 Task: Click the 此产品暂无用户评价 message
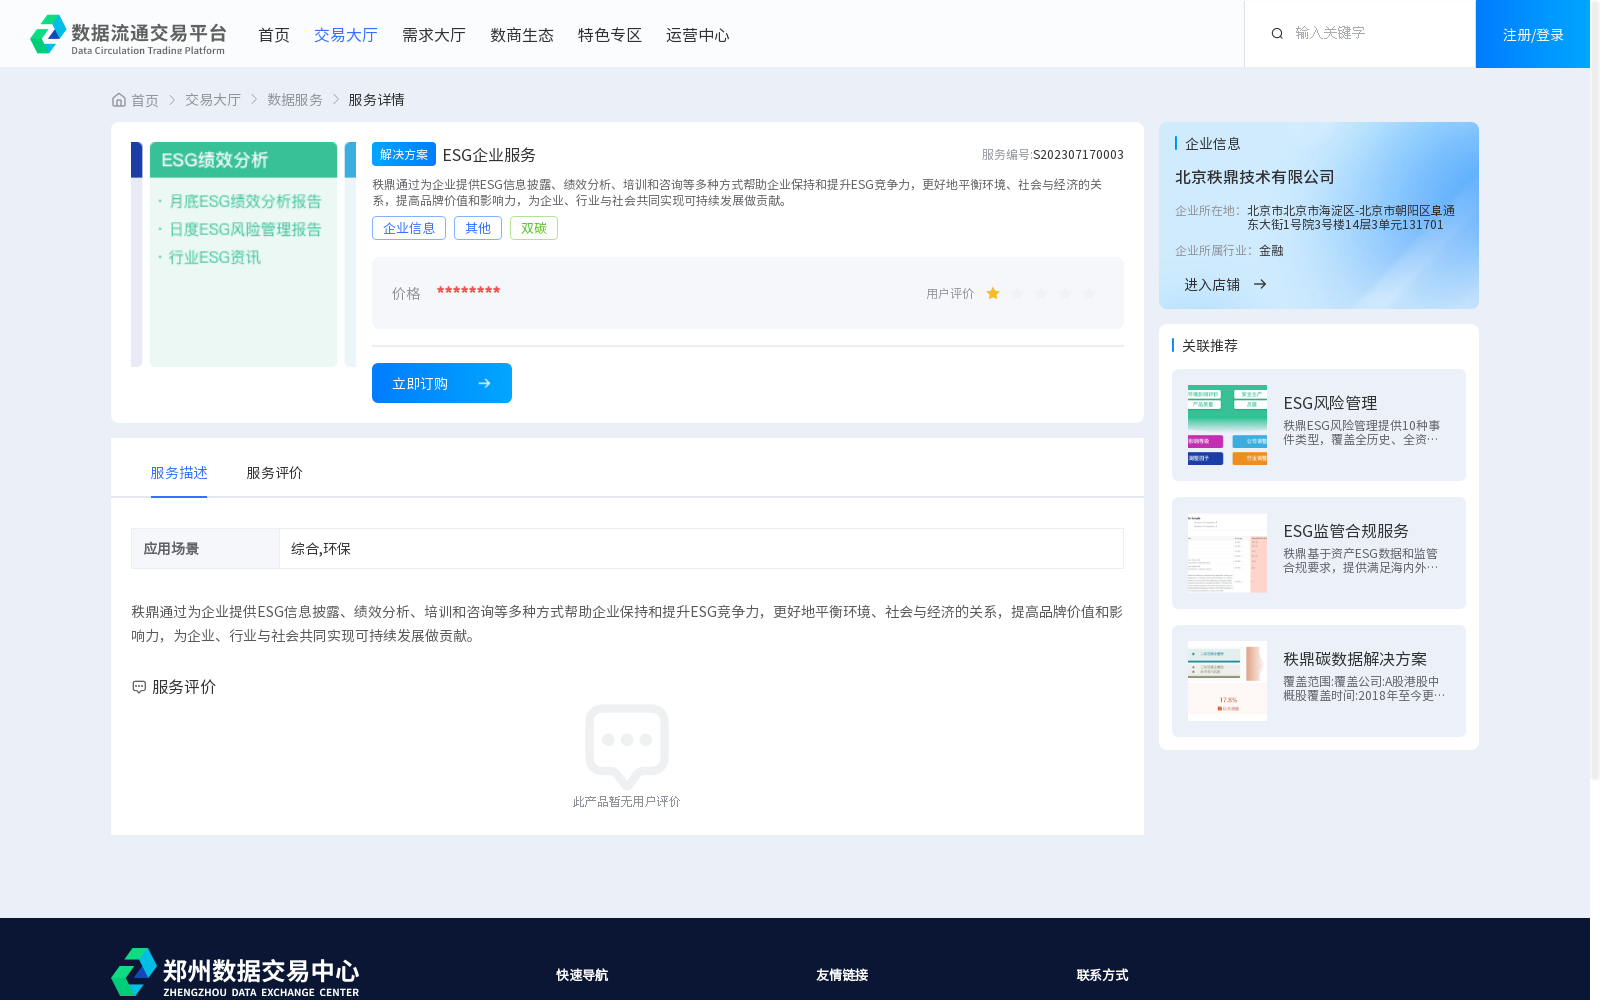[626, 802]
